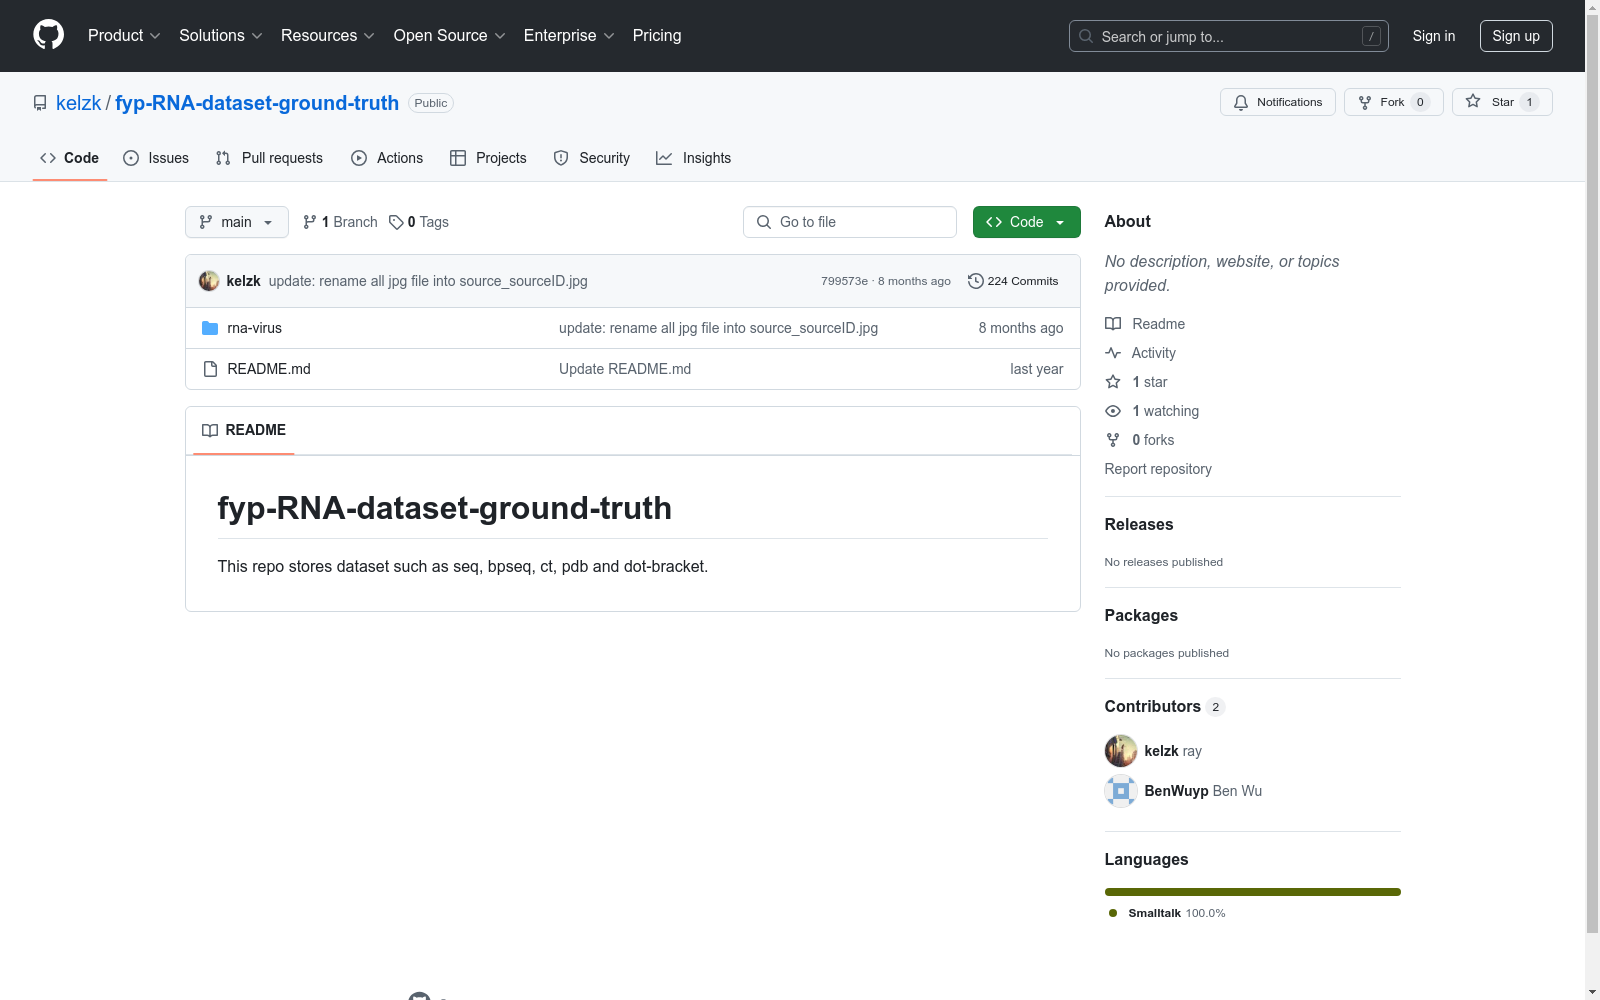
Task: Click the fork icon beside 0 forks
Action: [1113, 440]
